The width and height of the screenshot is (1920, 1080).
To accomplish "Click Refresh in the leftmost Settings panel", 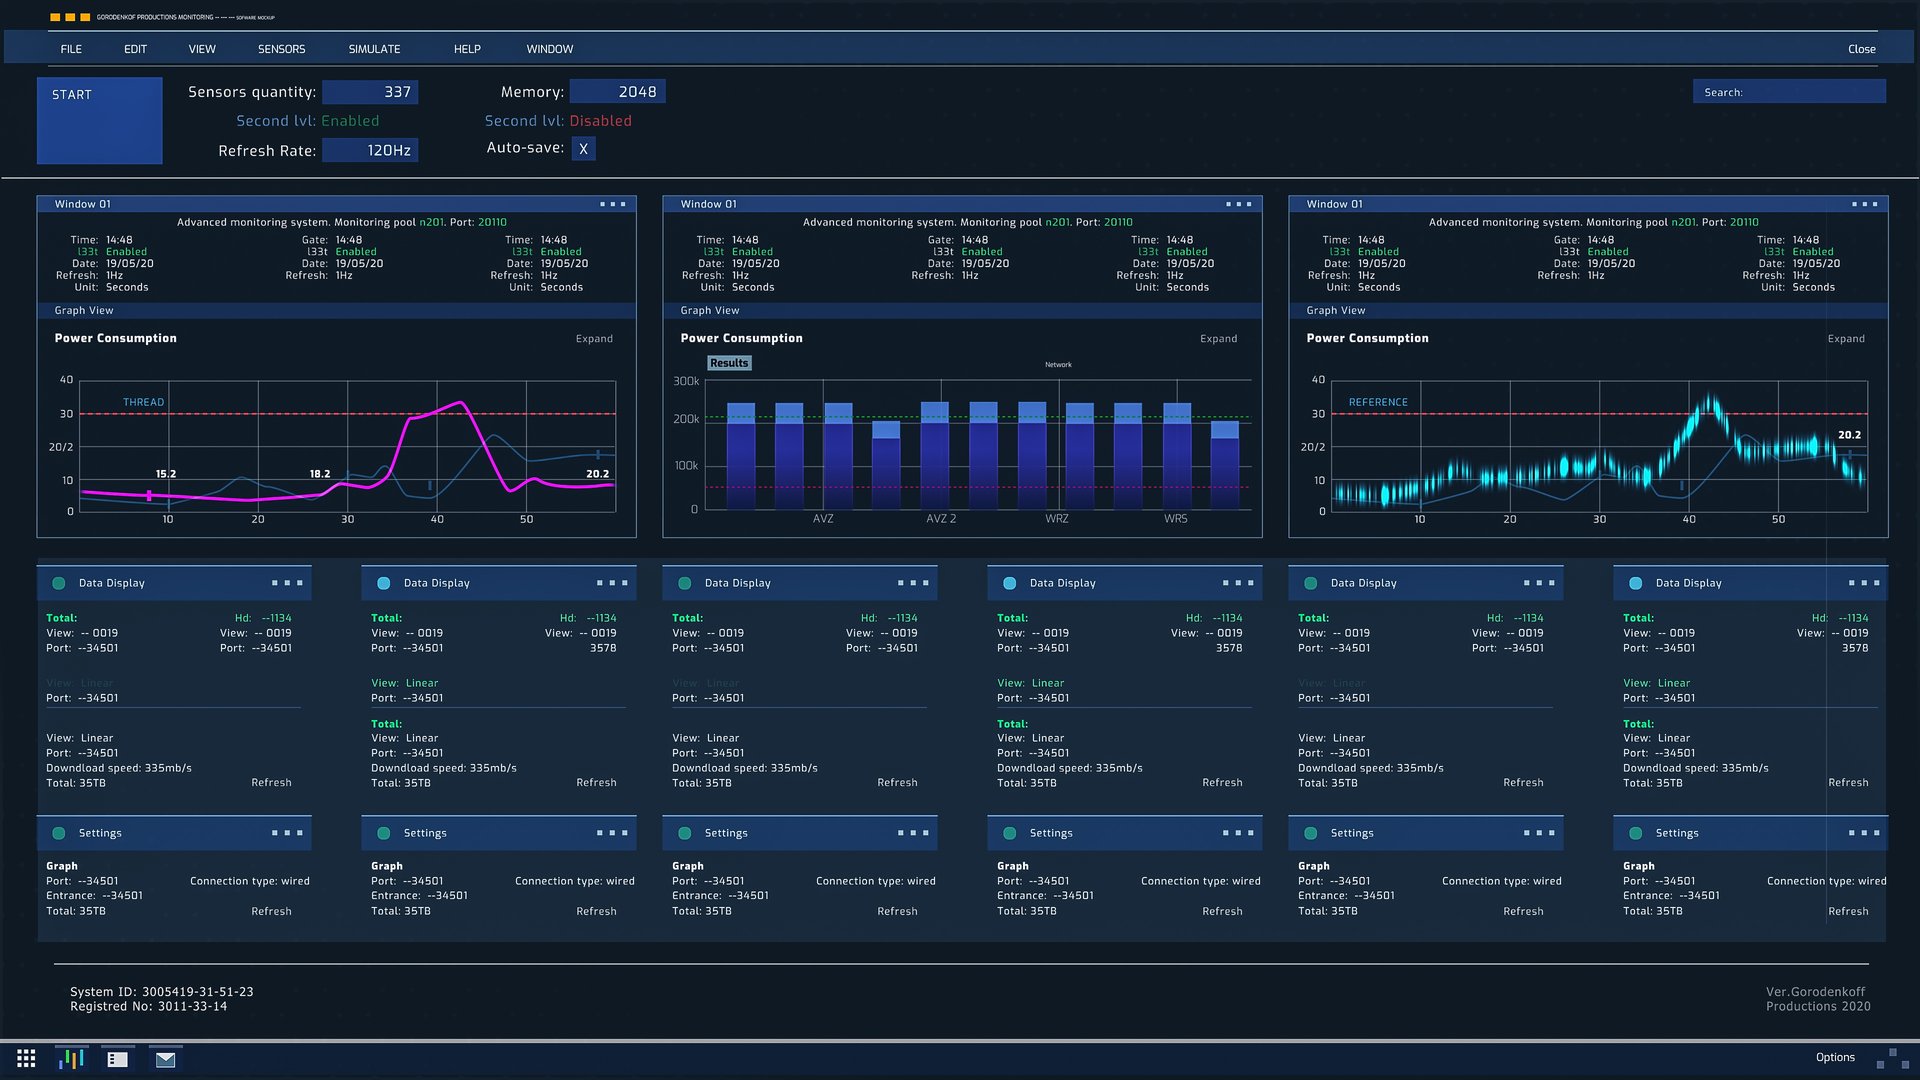I will tap(271, 911).
